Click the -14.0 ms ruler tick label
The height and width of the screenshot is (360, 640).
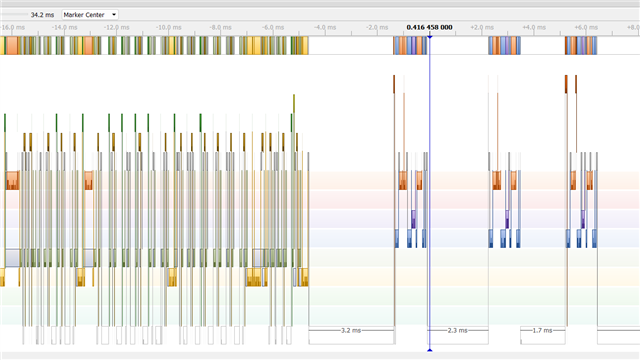pos(64,27)
